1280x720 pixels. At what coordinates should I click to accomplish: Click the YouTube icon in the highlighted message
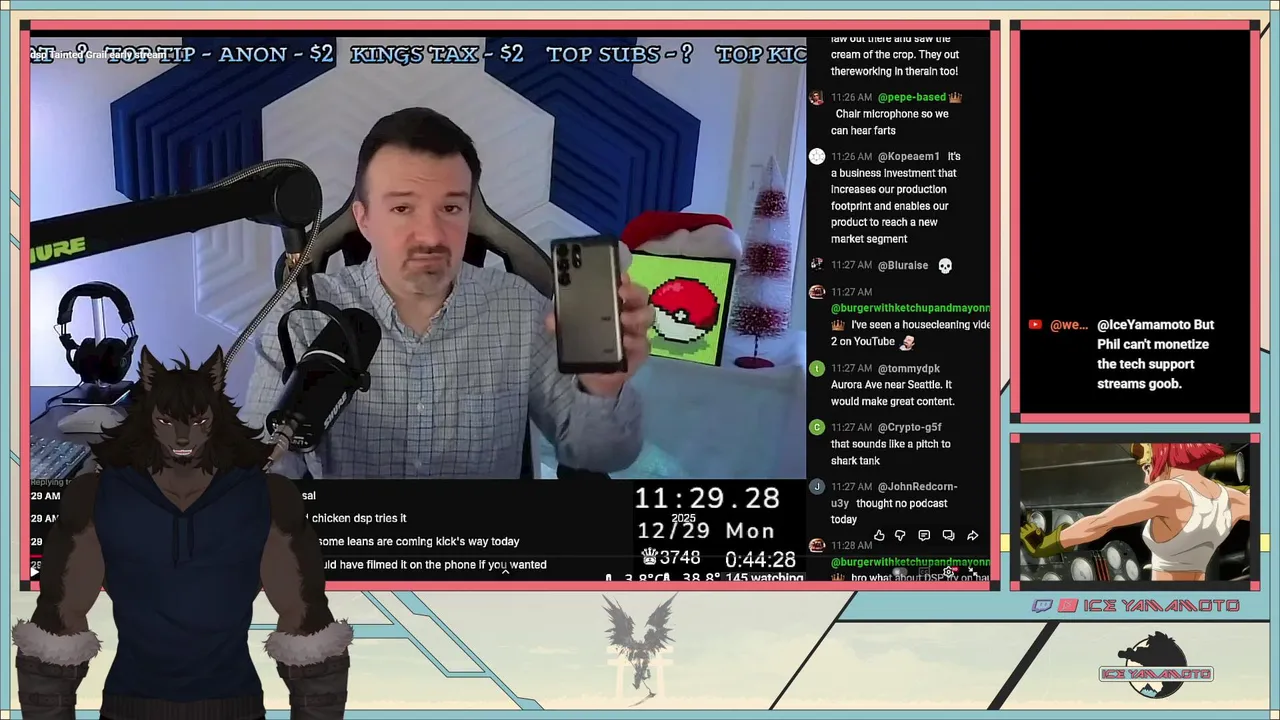pyautogui.click(x=1035, y=325)
